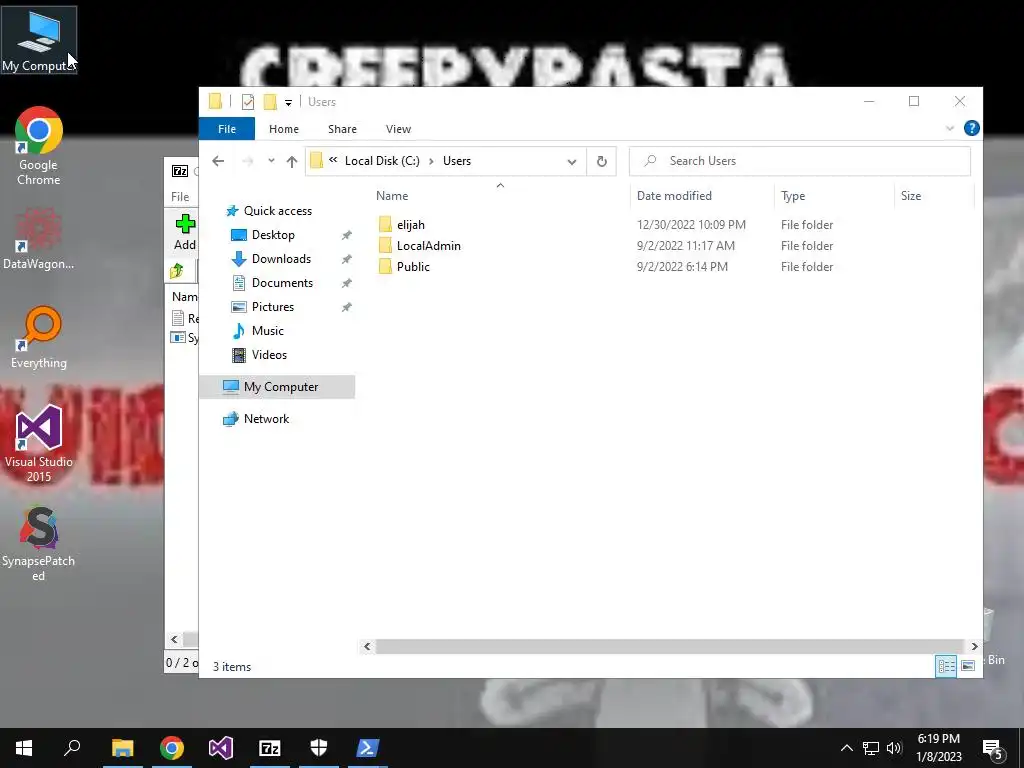Image resolution: width=1024 pixels, height=768 pixels.
Task: Open network status tray icon
Action: [871, 748]
